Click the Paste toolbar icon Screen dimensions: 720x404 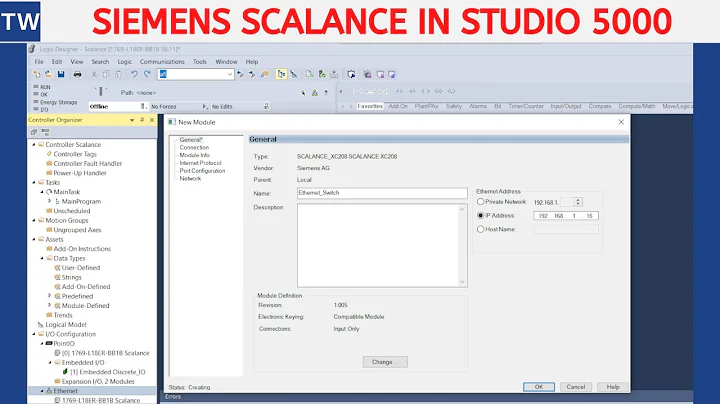(118, 74)
